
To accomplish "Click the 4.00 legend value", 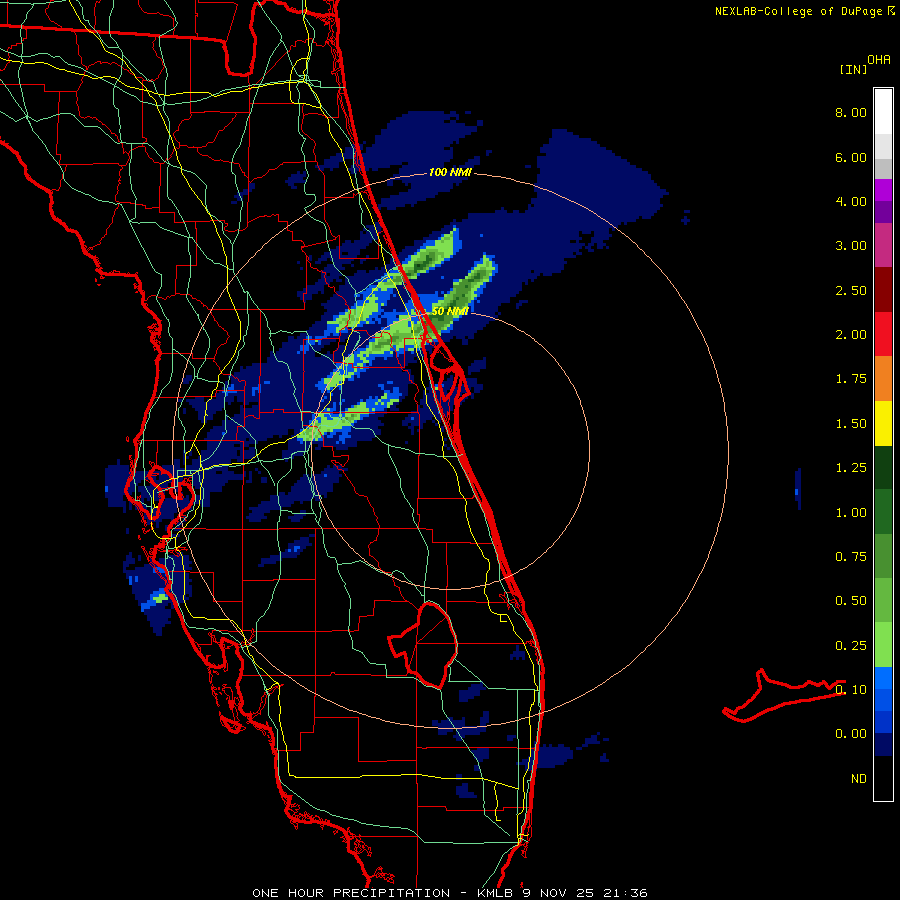I will coord(851,201).
